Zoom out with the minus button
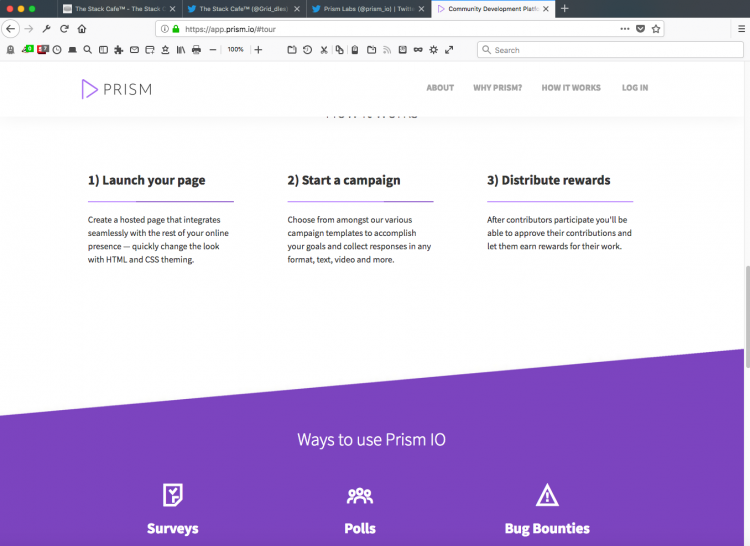This screenshot has height=546, width=750. [x=213, y=50]
